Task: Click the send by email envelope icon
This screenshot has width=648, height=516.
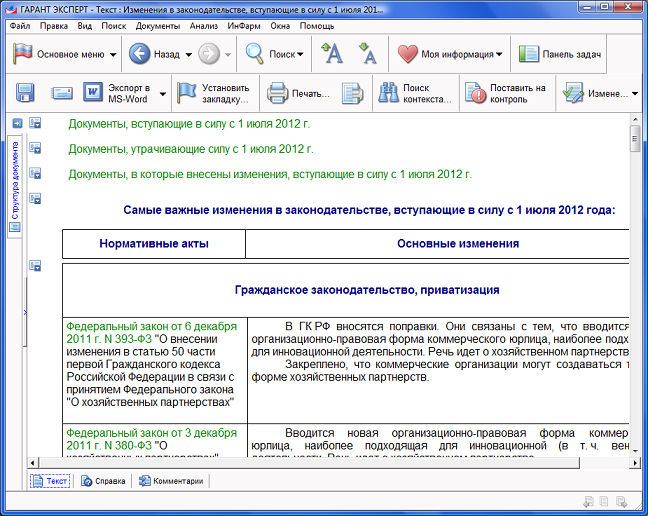Action: coord(62,94)
